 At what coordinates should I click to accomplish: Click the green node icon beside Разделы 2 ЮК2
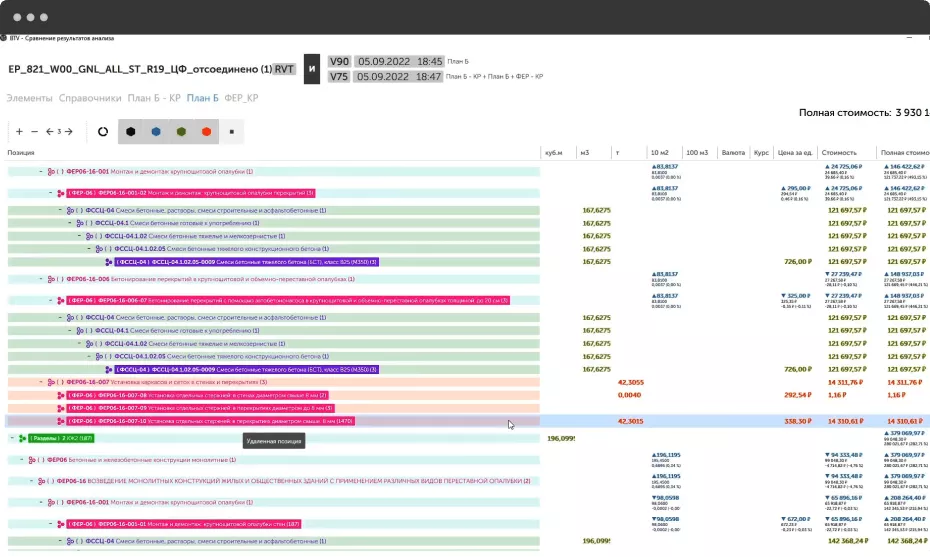(21, 438)
